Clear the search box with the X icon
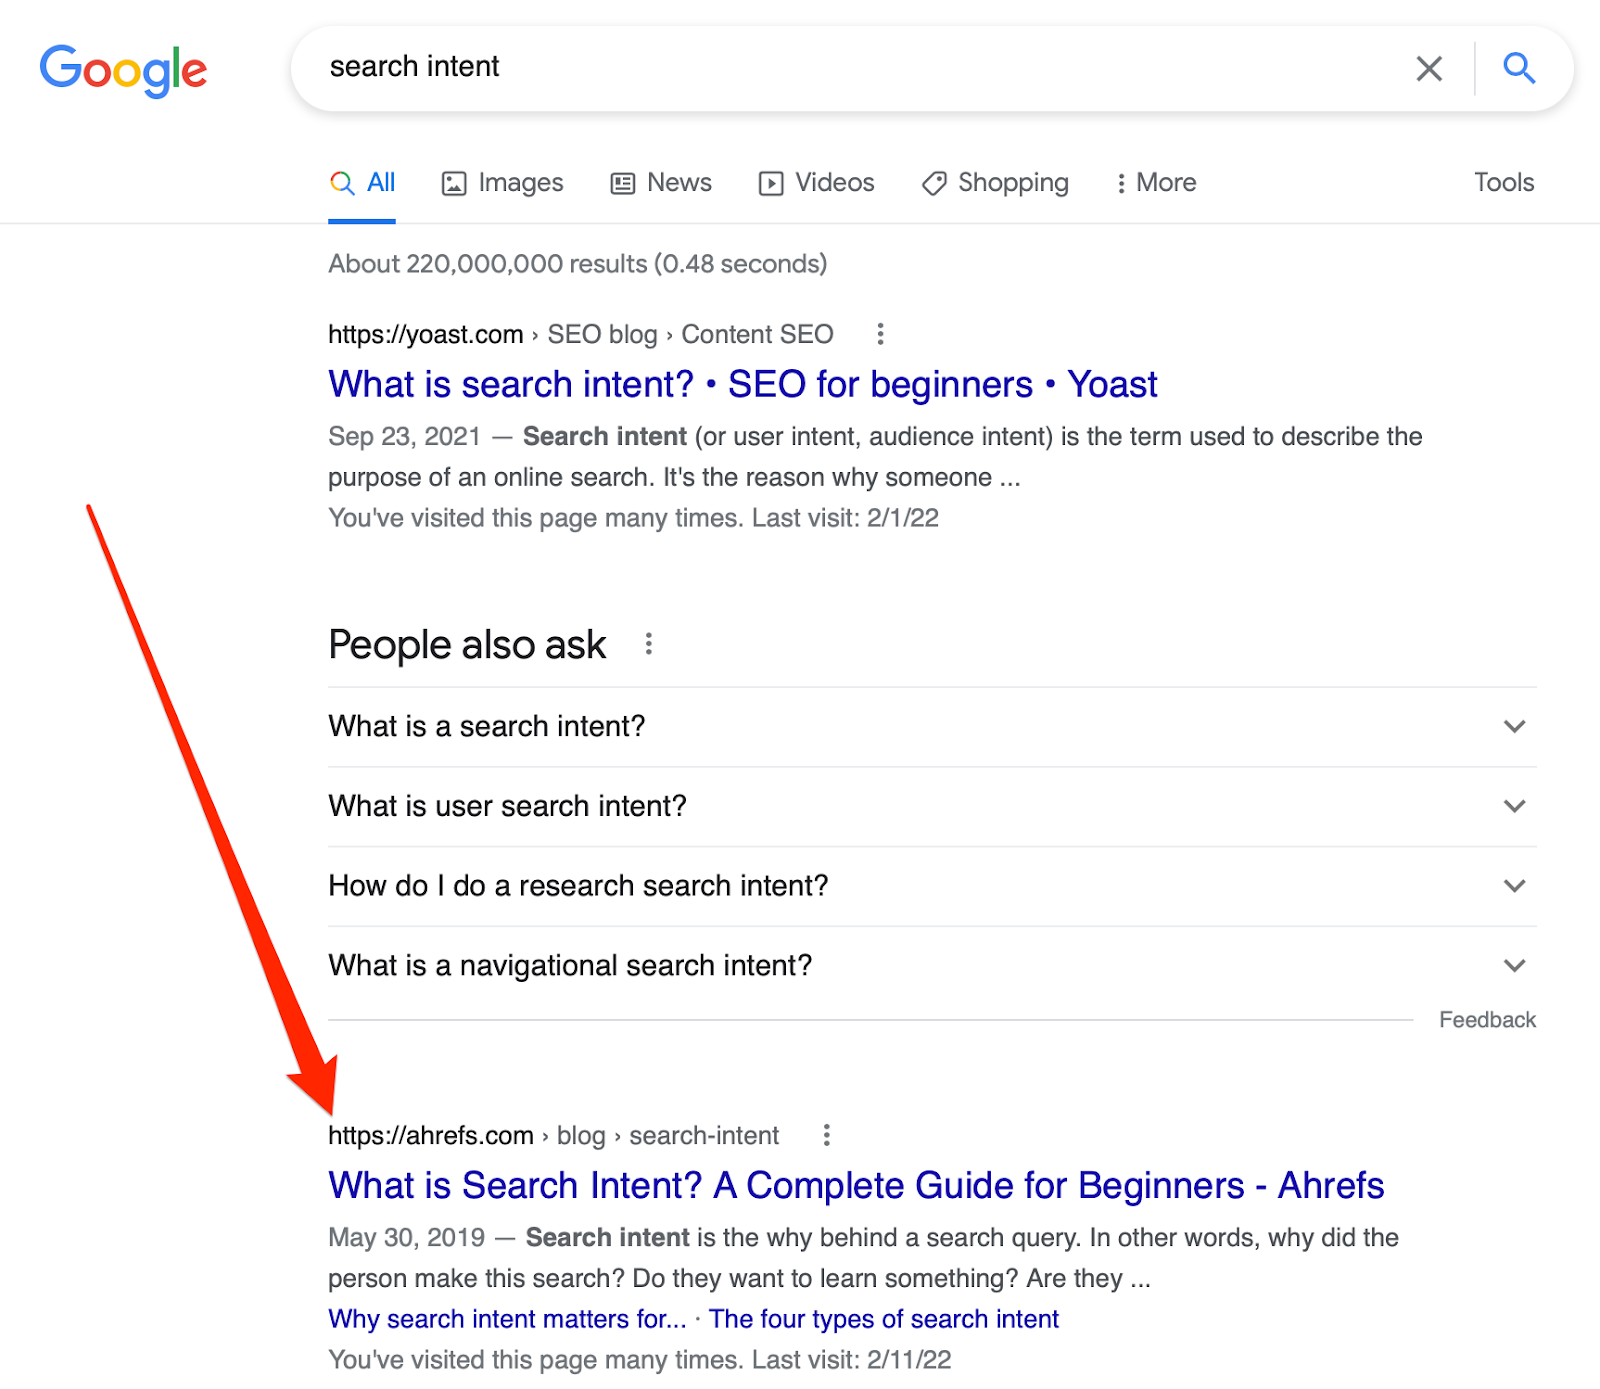This screenshot has height=1389, width=1600. 1429,68
